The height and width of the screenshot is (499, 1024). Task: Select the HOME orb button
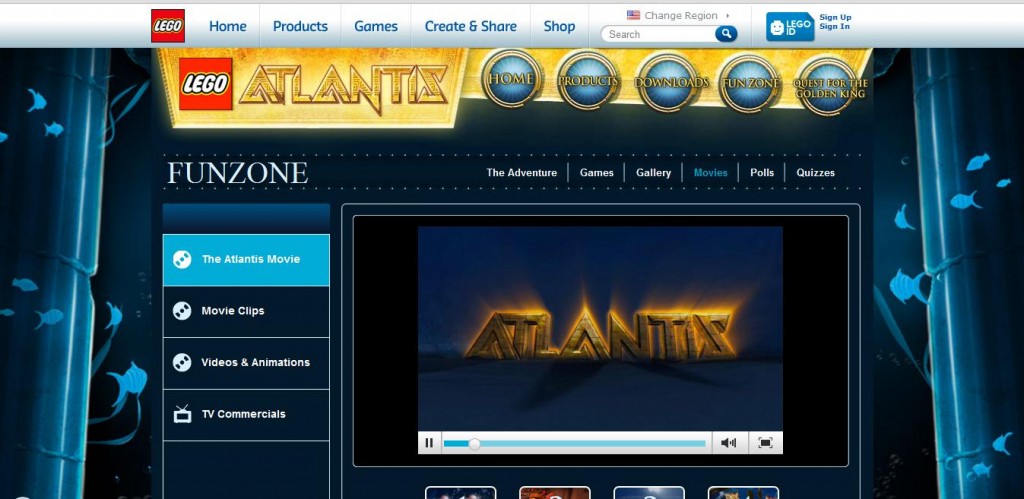(x=512, y=80)
